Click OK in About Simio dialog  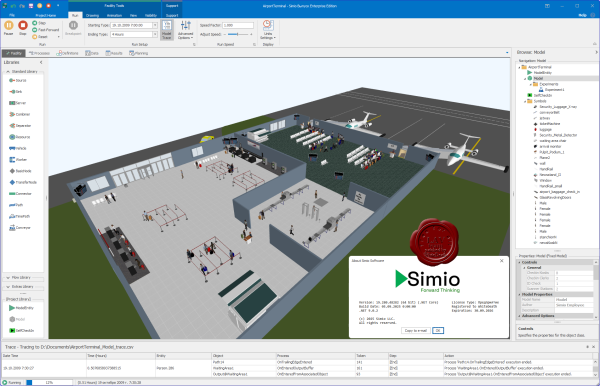pos(438,331)
